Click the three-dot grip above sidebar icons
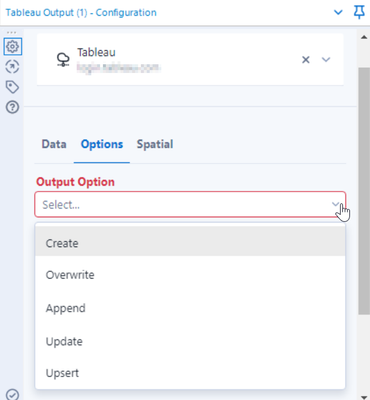This screenshot has height=400, width=370. (x=11, y=33)
